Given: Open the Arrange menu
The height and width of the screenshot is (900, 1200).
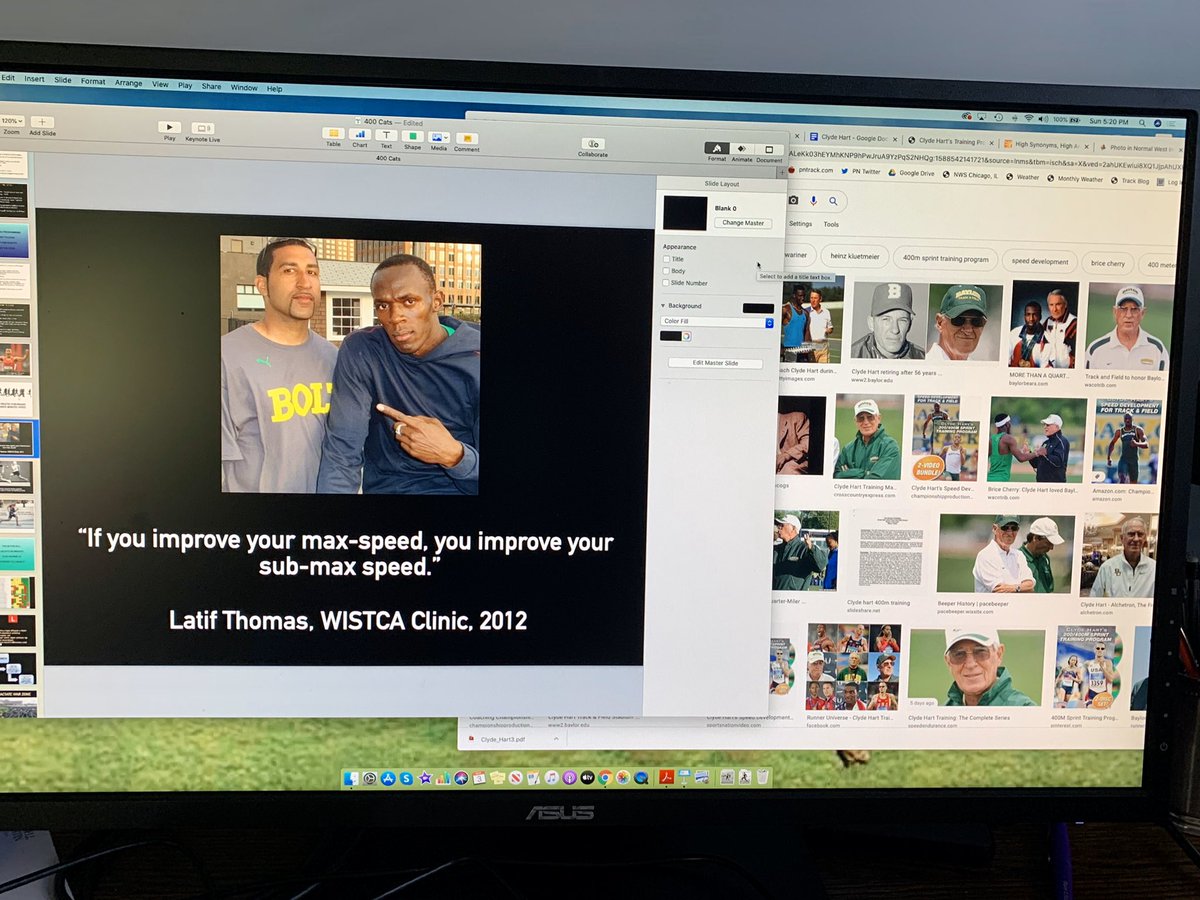Looking at the screenshot, I should tap(128, 83).
